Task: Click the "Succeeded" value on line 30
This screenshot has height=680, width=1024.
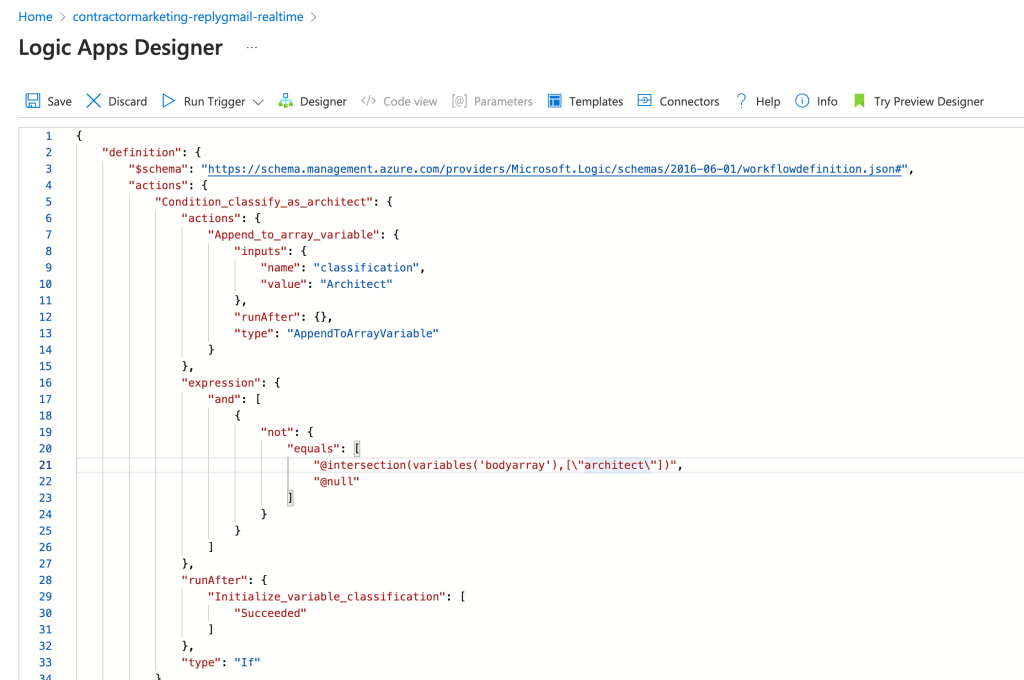Action: point(270,613)
